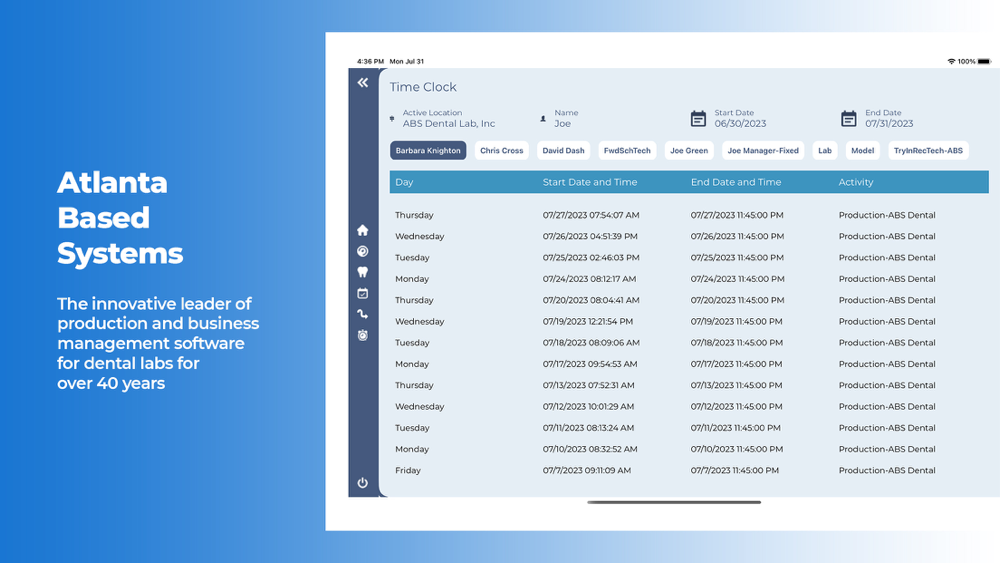Click the End Date calendar icon

pos(849,119)
